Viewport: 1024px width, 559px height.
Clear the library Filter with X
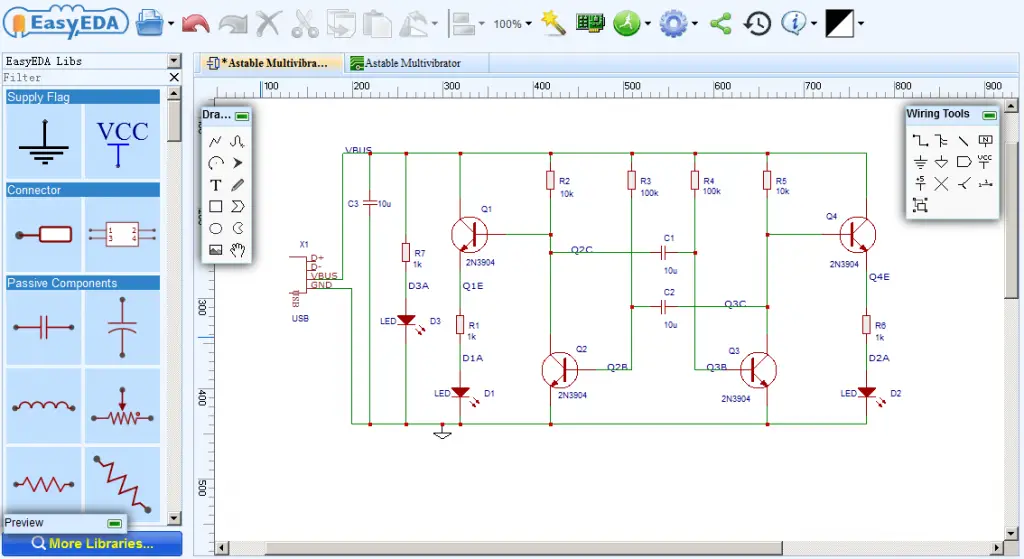174,78
